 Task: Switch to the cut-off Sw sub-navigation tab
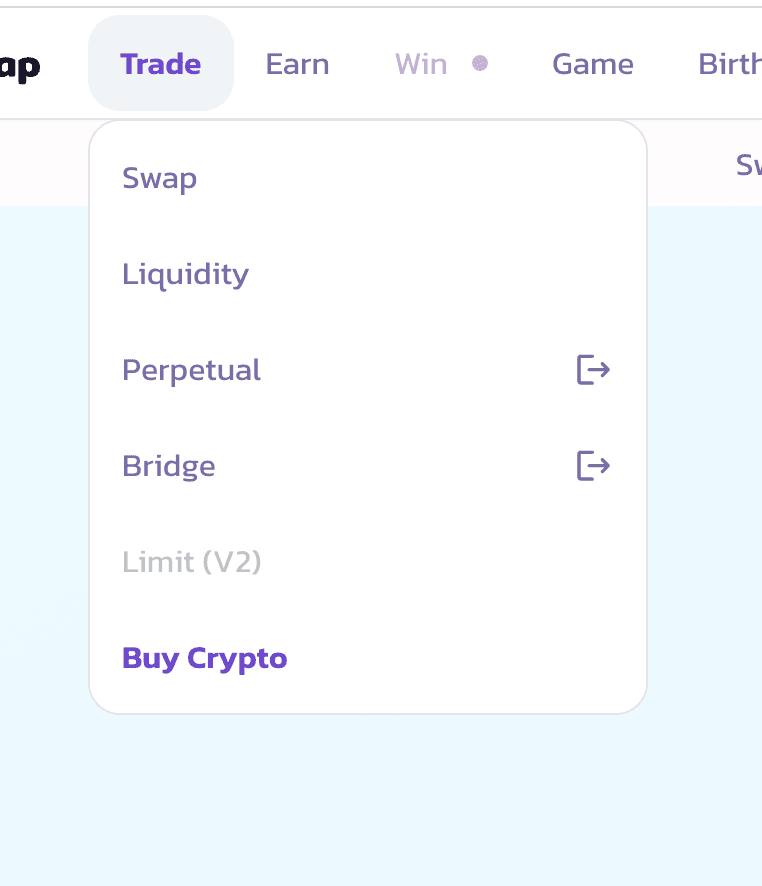click(748, 164)
